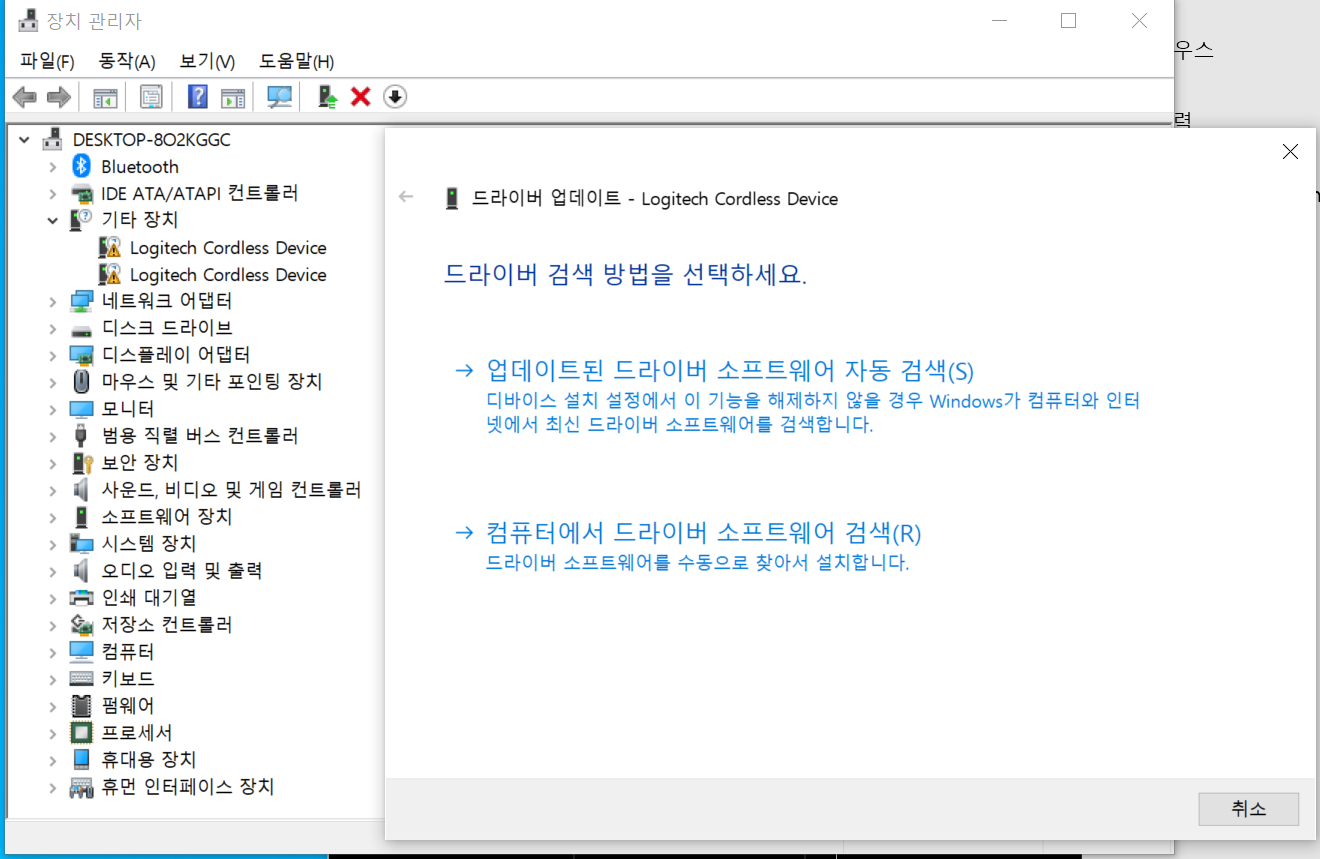This screenshot has width=1320, height=859.
Task: Select the IDE ATA/ATAPI 컨트롤러 label
Action: pos(200,193)
